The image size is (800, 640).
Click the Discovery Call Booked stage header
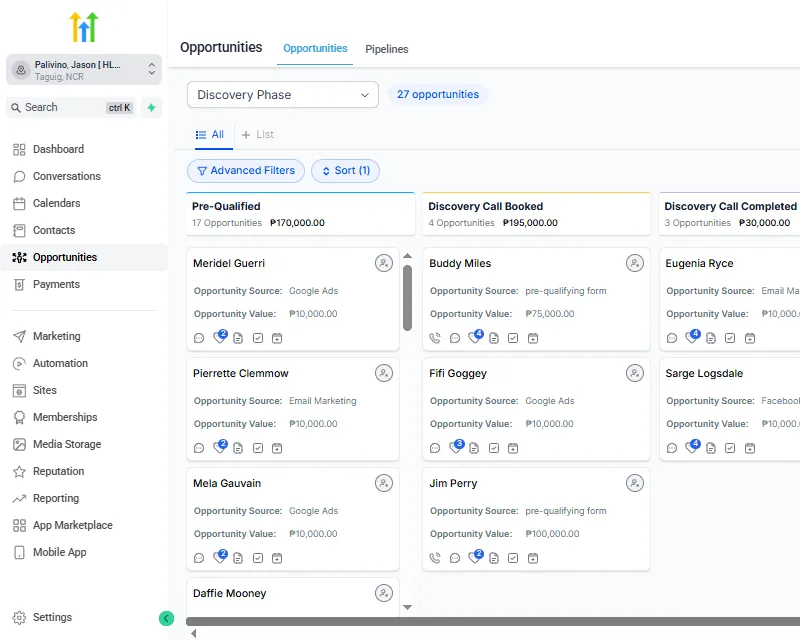coord(537,214)
